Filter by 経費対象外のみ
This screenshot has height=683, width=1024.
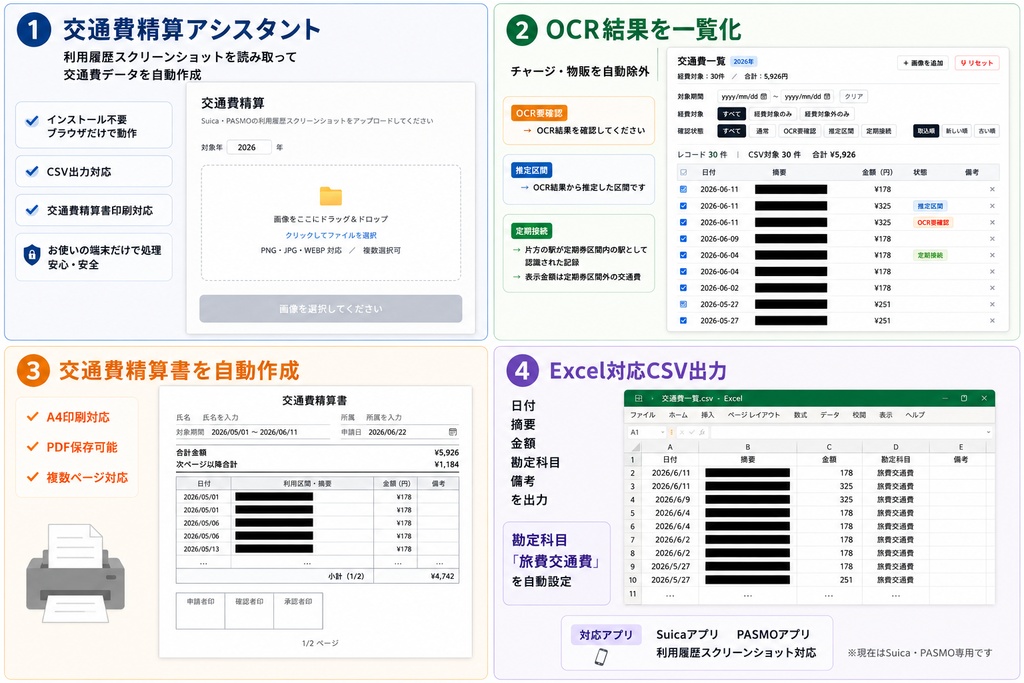pyautogui.click(x=827, y=114)
